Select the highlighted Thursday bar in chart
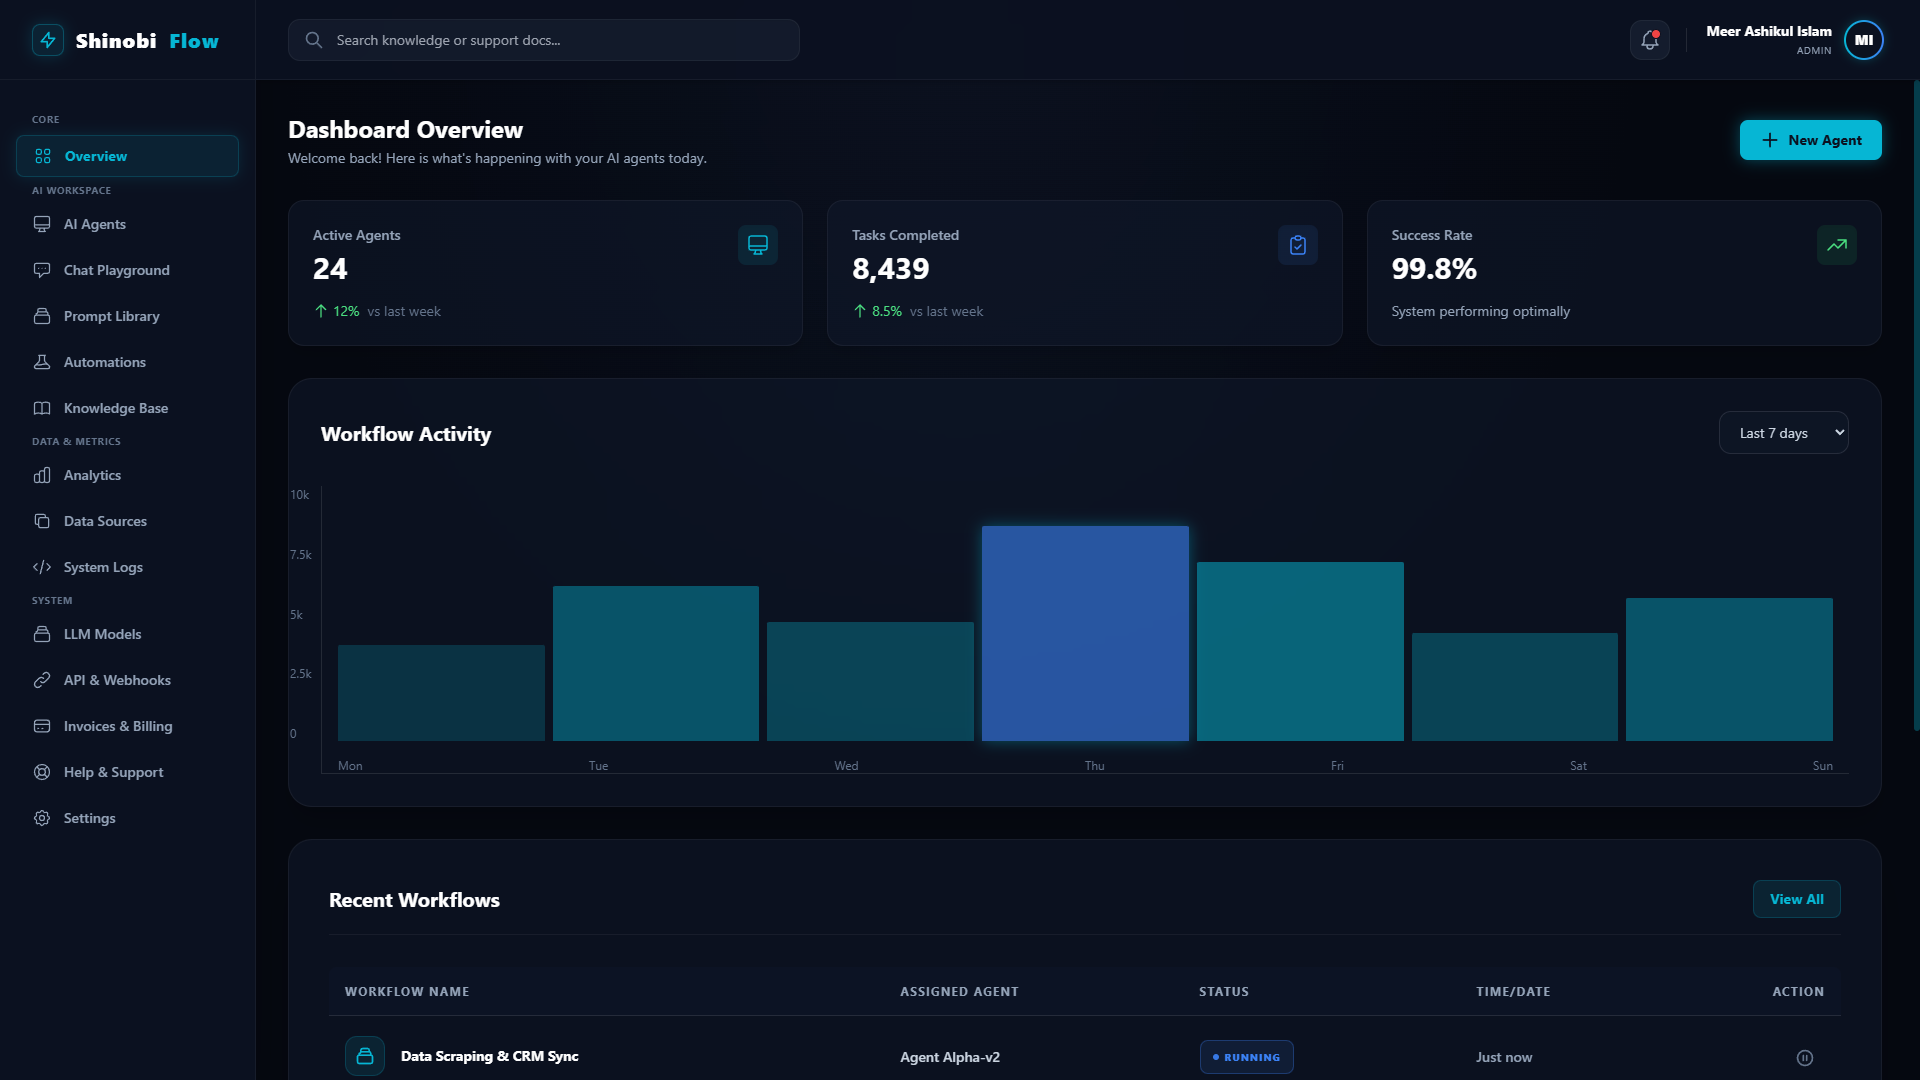This screenshot has width=1920, height=1080. [x=1085, y=634]
